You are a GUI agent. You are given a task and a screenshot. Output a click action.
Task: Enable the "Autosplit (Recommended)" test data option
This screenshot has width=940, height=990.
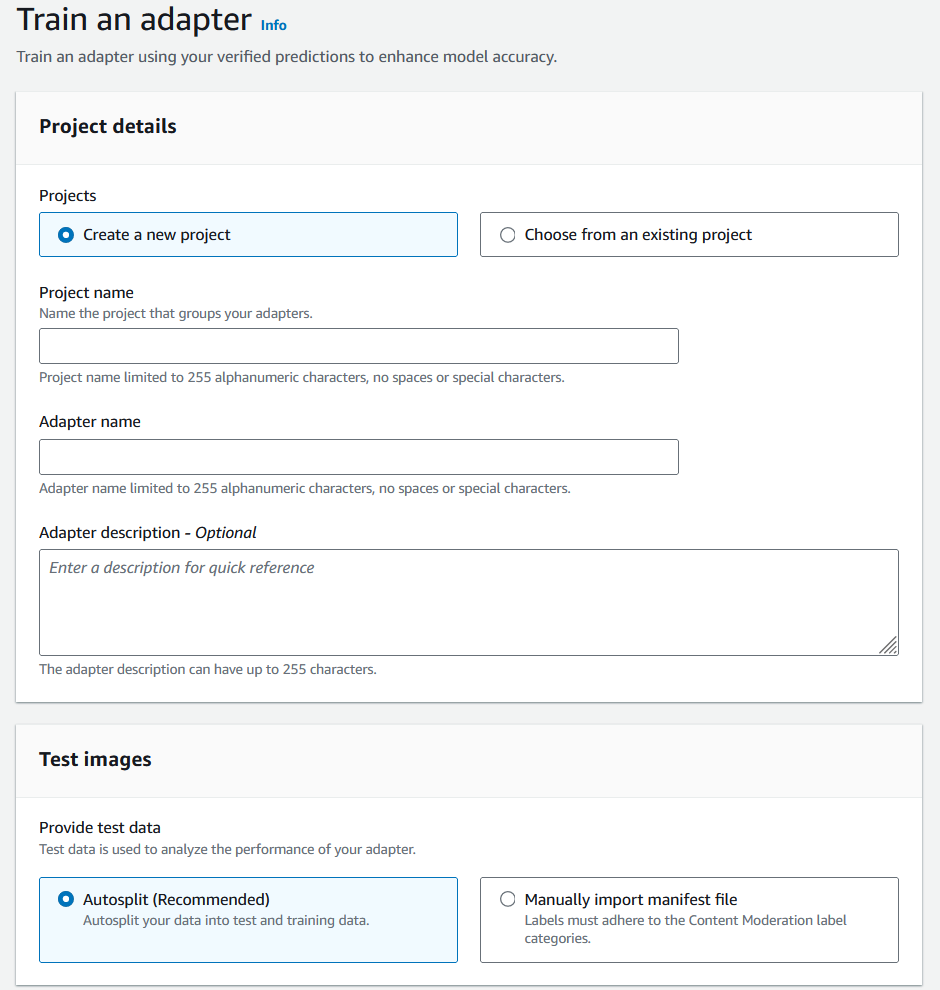65,899
